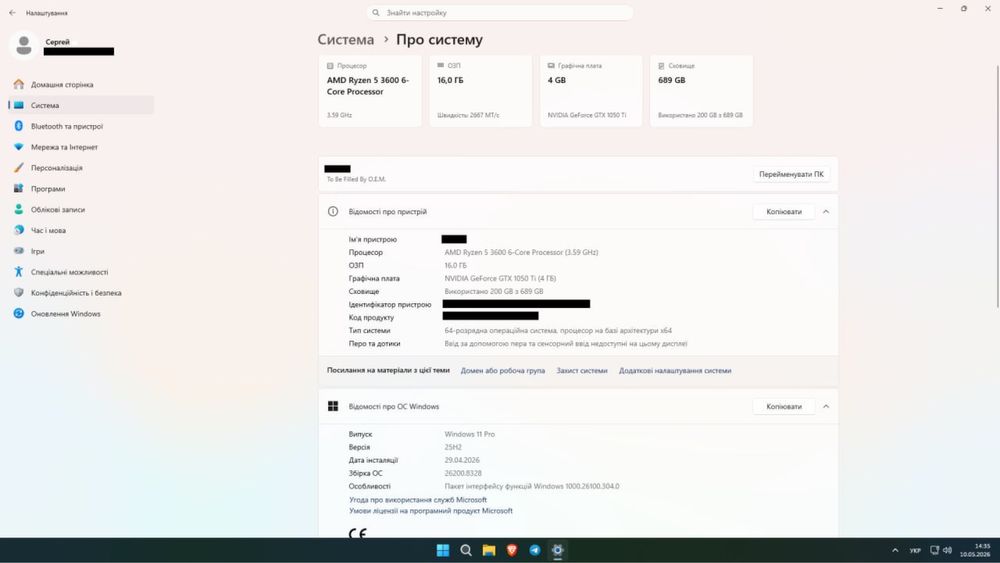
Task: Open Ігри settings
Action: (81, 251)
